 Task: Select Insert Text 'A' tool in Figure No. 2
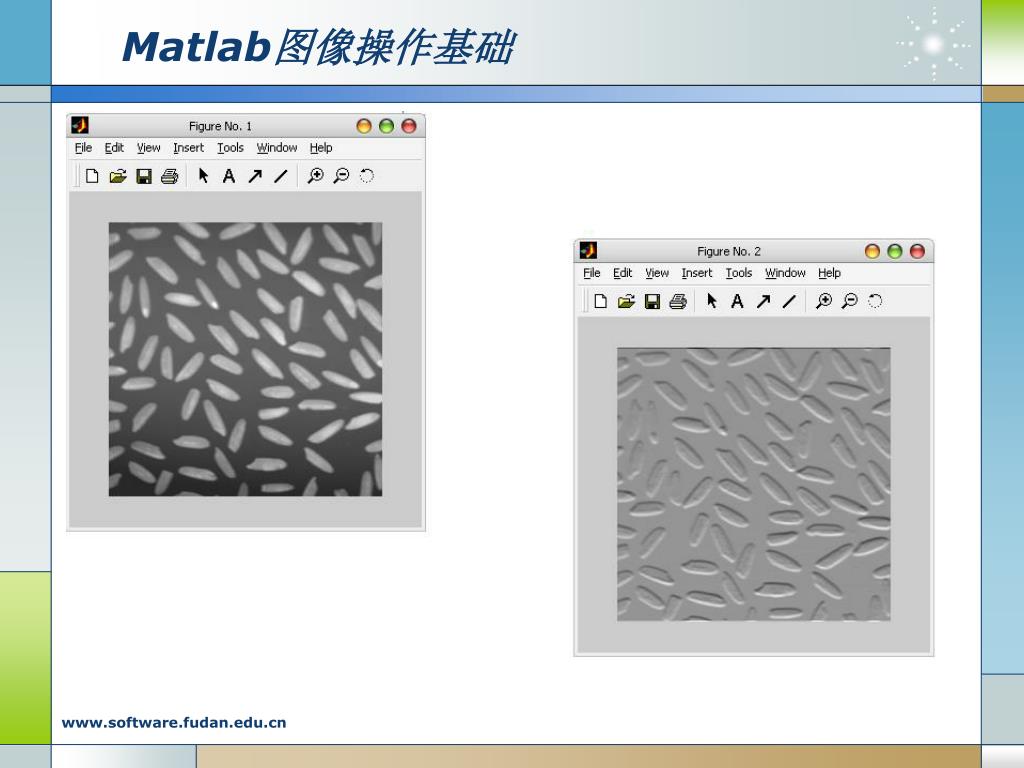coord(737,301)
